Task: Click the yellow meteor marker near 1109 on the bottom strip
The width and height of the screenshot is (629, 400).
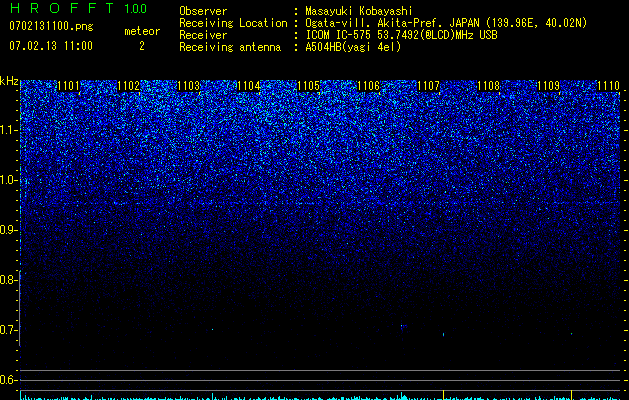Action: coord(571,394)
